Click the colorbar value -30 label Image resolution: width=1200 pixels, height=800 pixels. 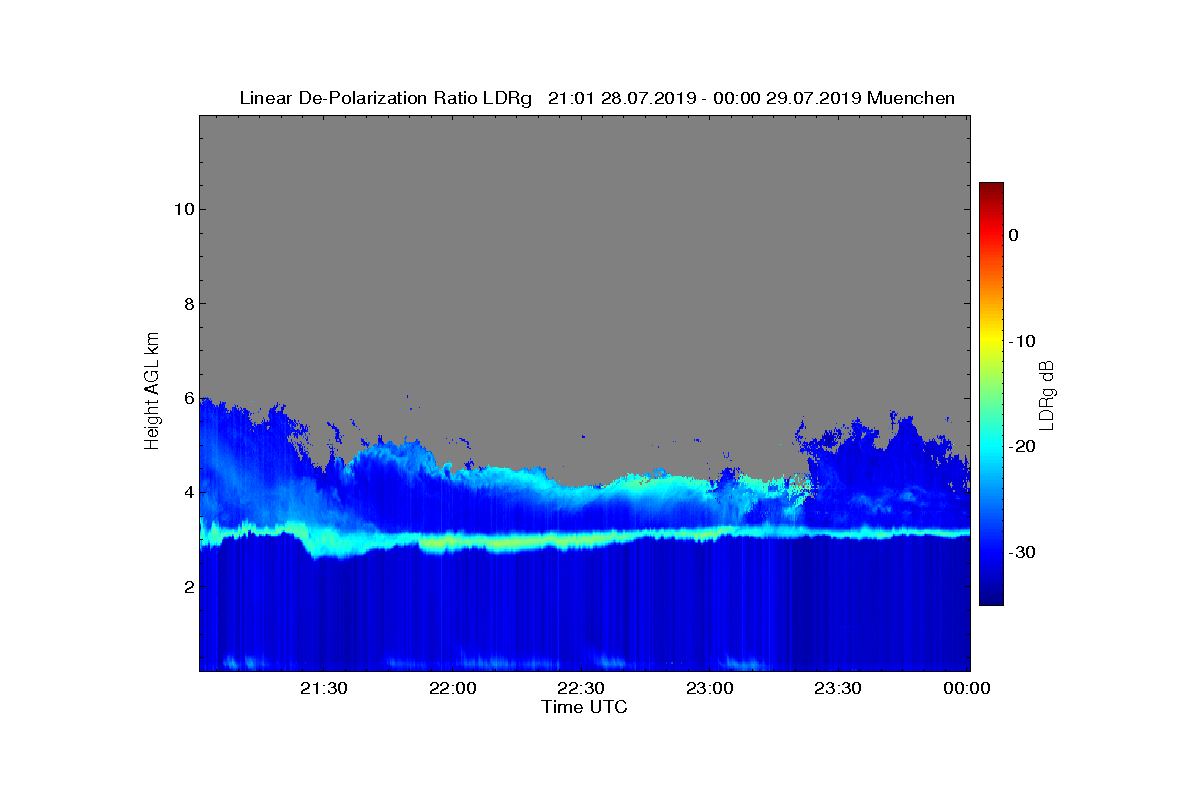pyautogui.click(x=1021, y=553)
